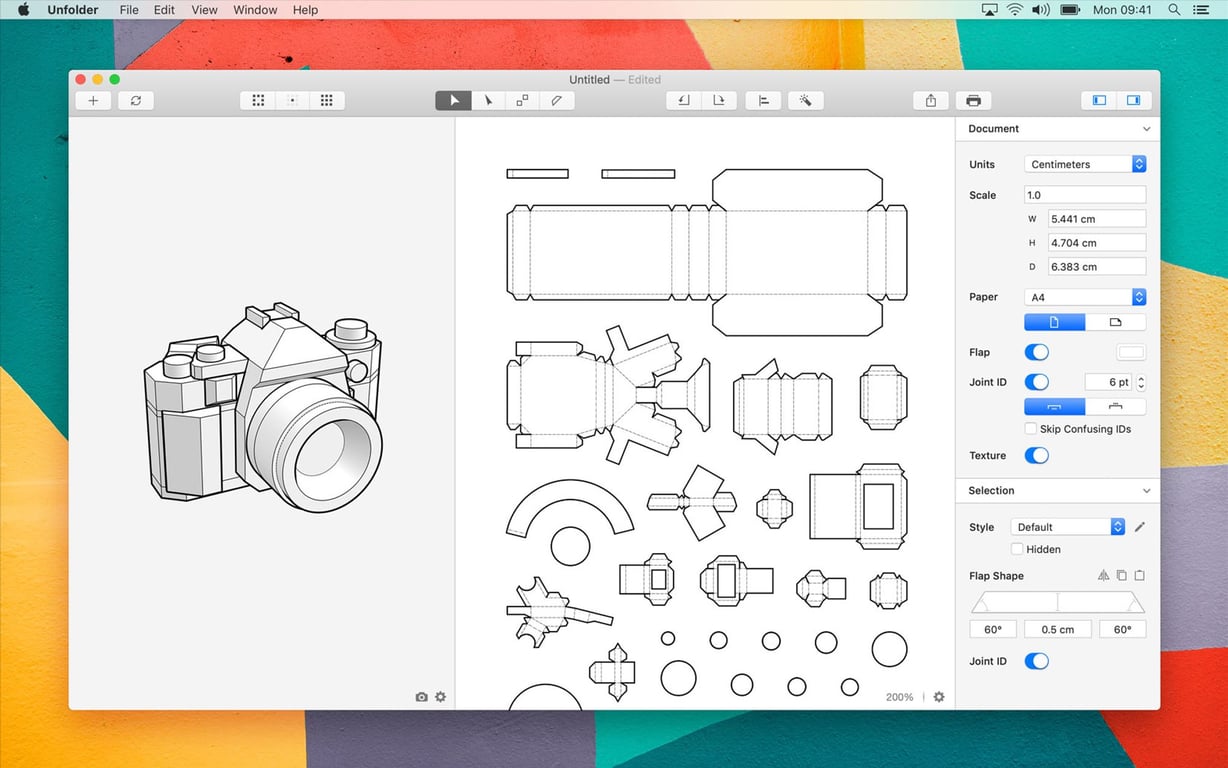Check the Skip Confusing IDs checkbox

tap(1030, 428)
